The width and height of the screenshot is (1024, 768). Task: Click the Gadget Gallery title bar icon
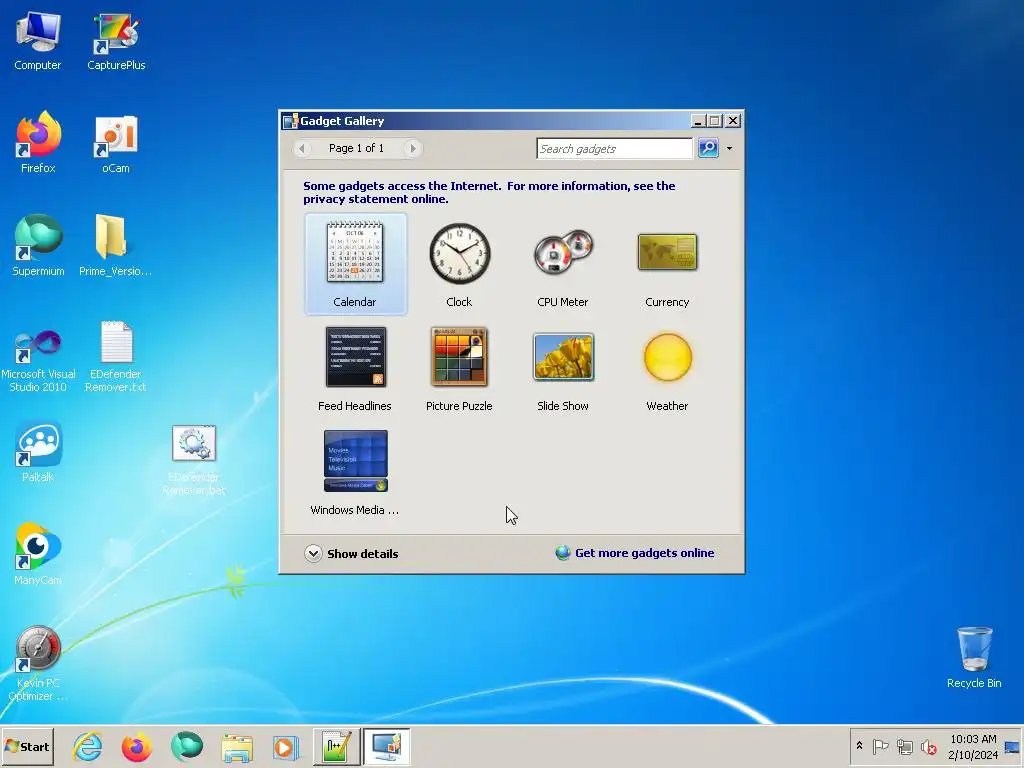[290, 121]
